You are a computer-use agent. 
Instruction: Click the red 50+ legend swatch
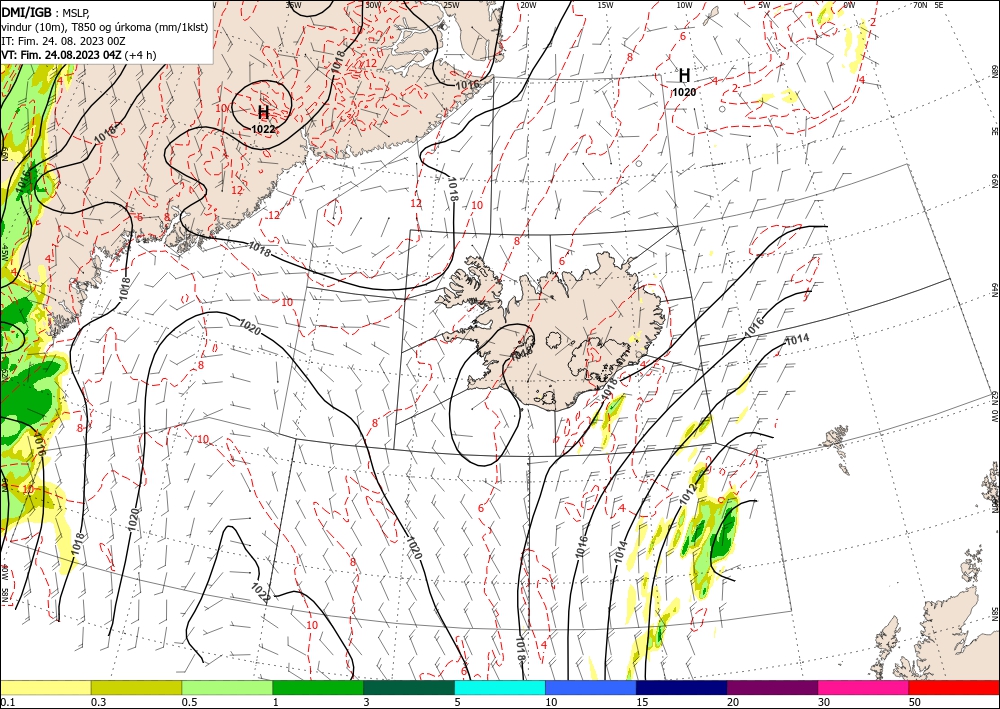click(x=954, y=687)
